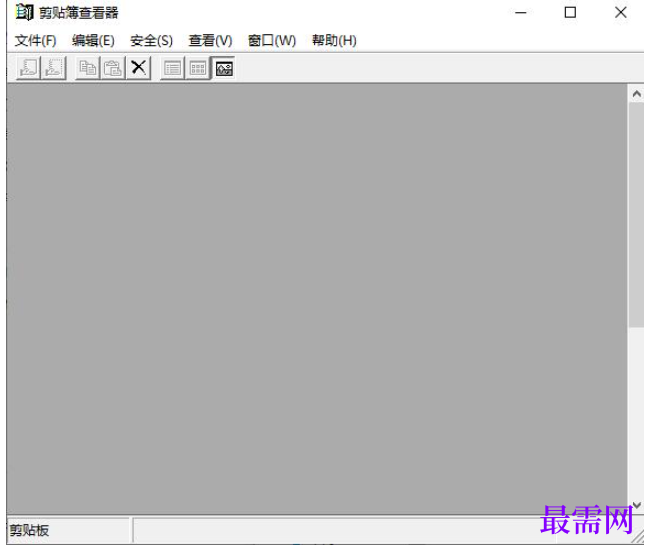Click the Connect toolbar icon
Viewport: 652px width, 551px height.
click(x=28, y=68)
